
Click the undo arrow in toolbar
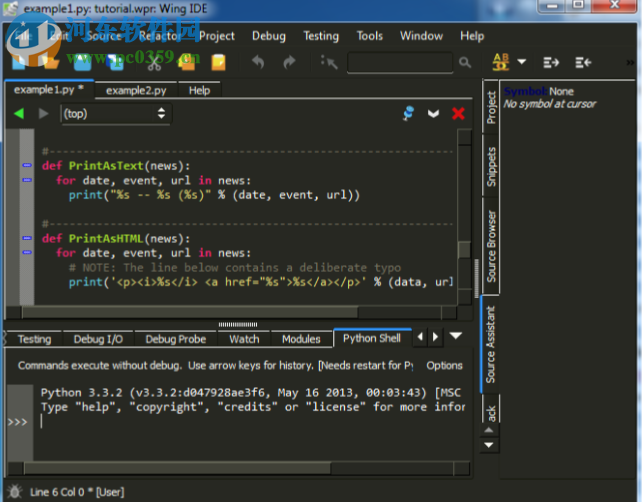click(258, 62)
